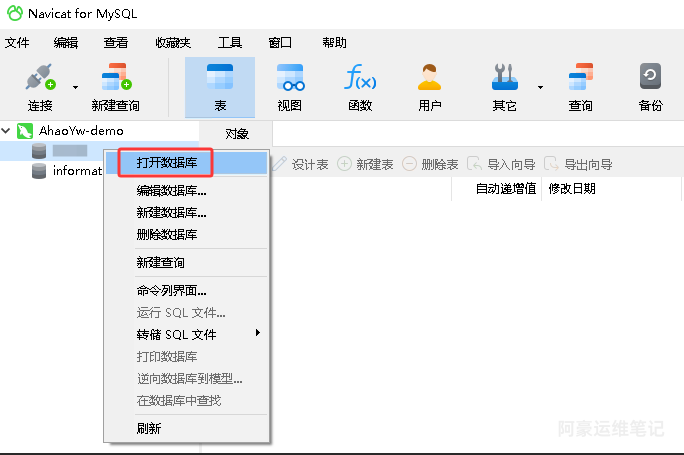Expand the Others (其它) dropdown arrow
Screen dimensions: 684x455
[540, 87]
